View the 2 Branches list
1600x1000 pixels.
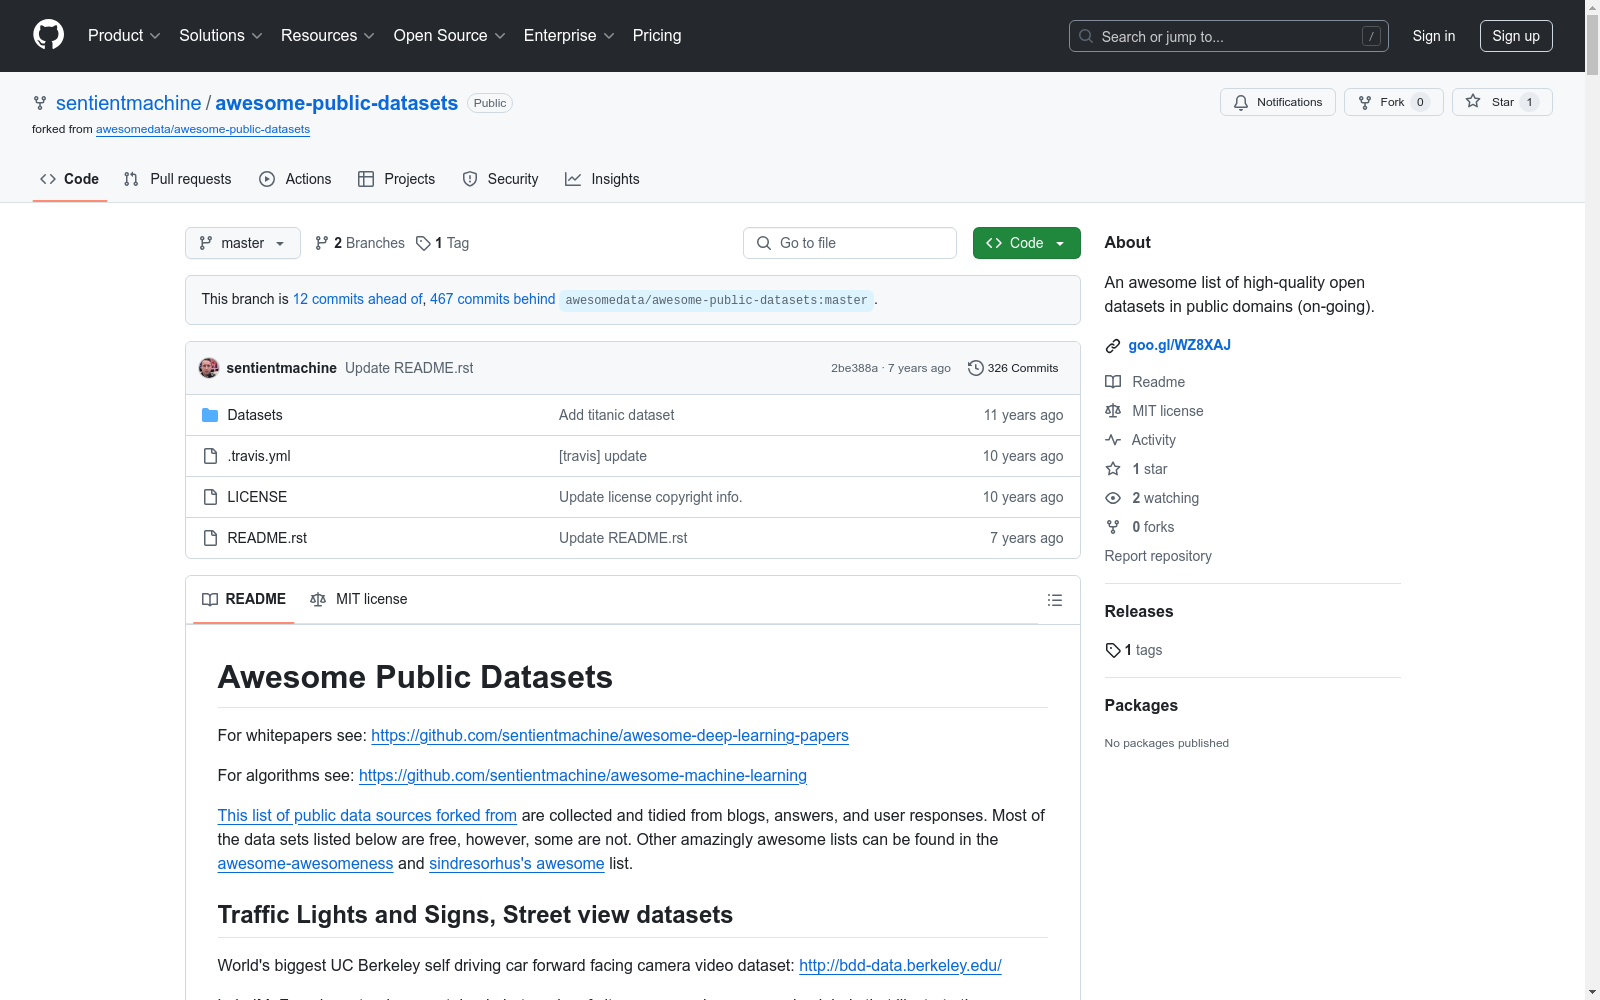coord(360,243)
